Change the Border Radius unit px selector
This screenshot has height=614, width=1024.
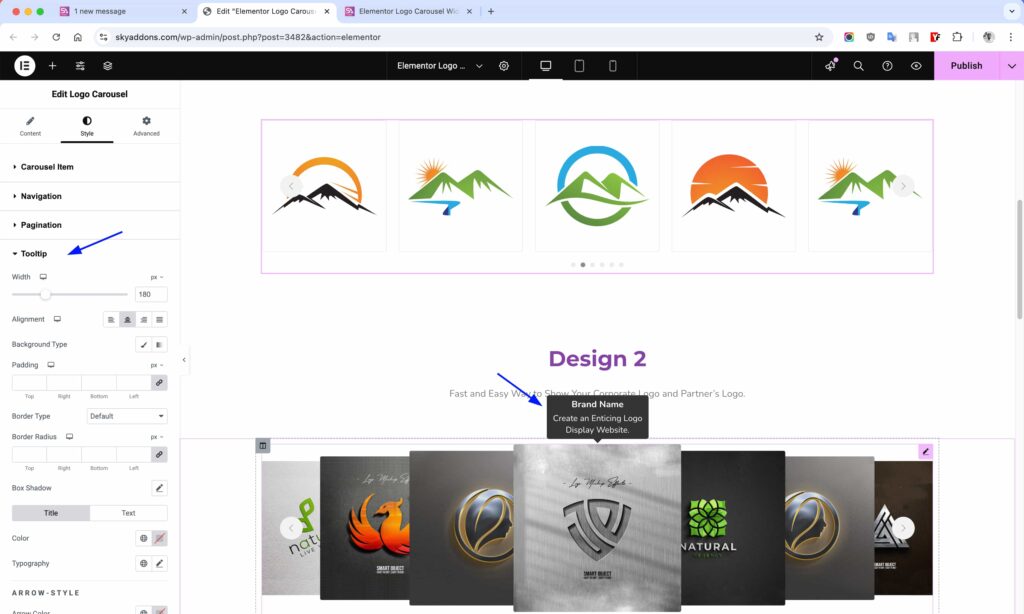click(x=157, y=437)
